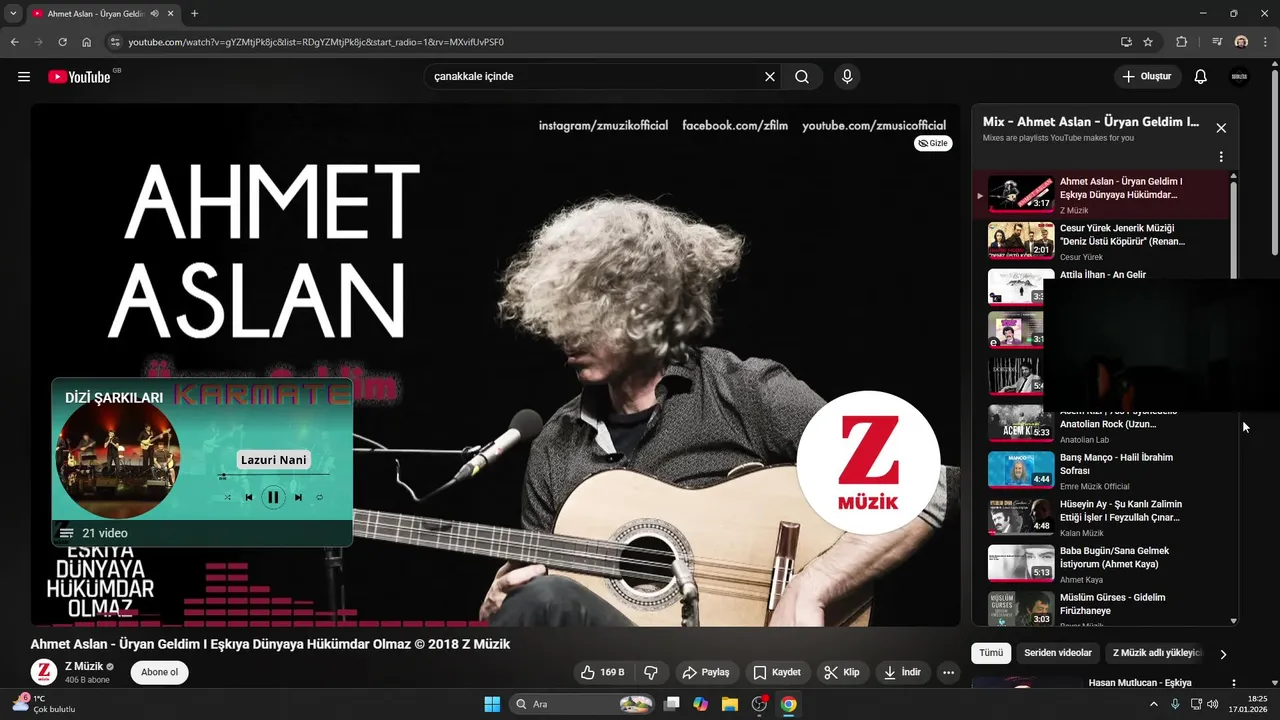This screenshot has width=1280, height=720.
Task: Create a clip with Klip
Action: (x=842, y=672)
